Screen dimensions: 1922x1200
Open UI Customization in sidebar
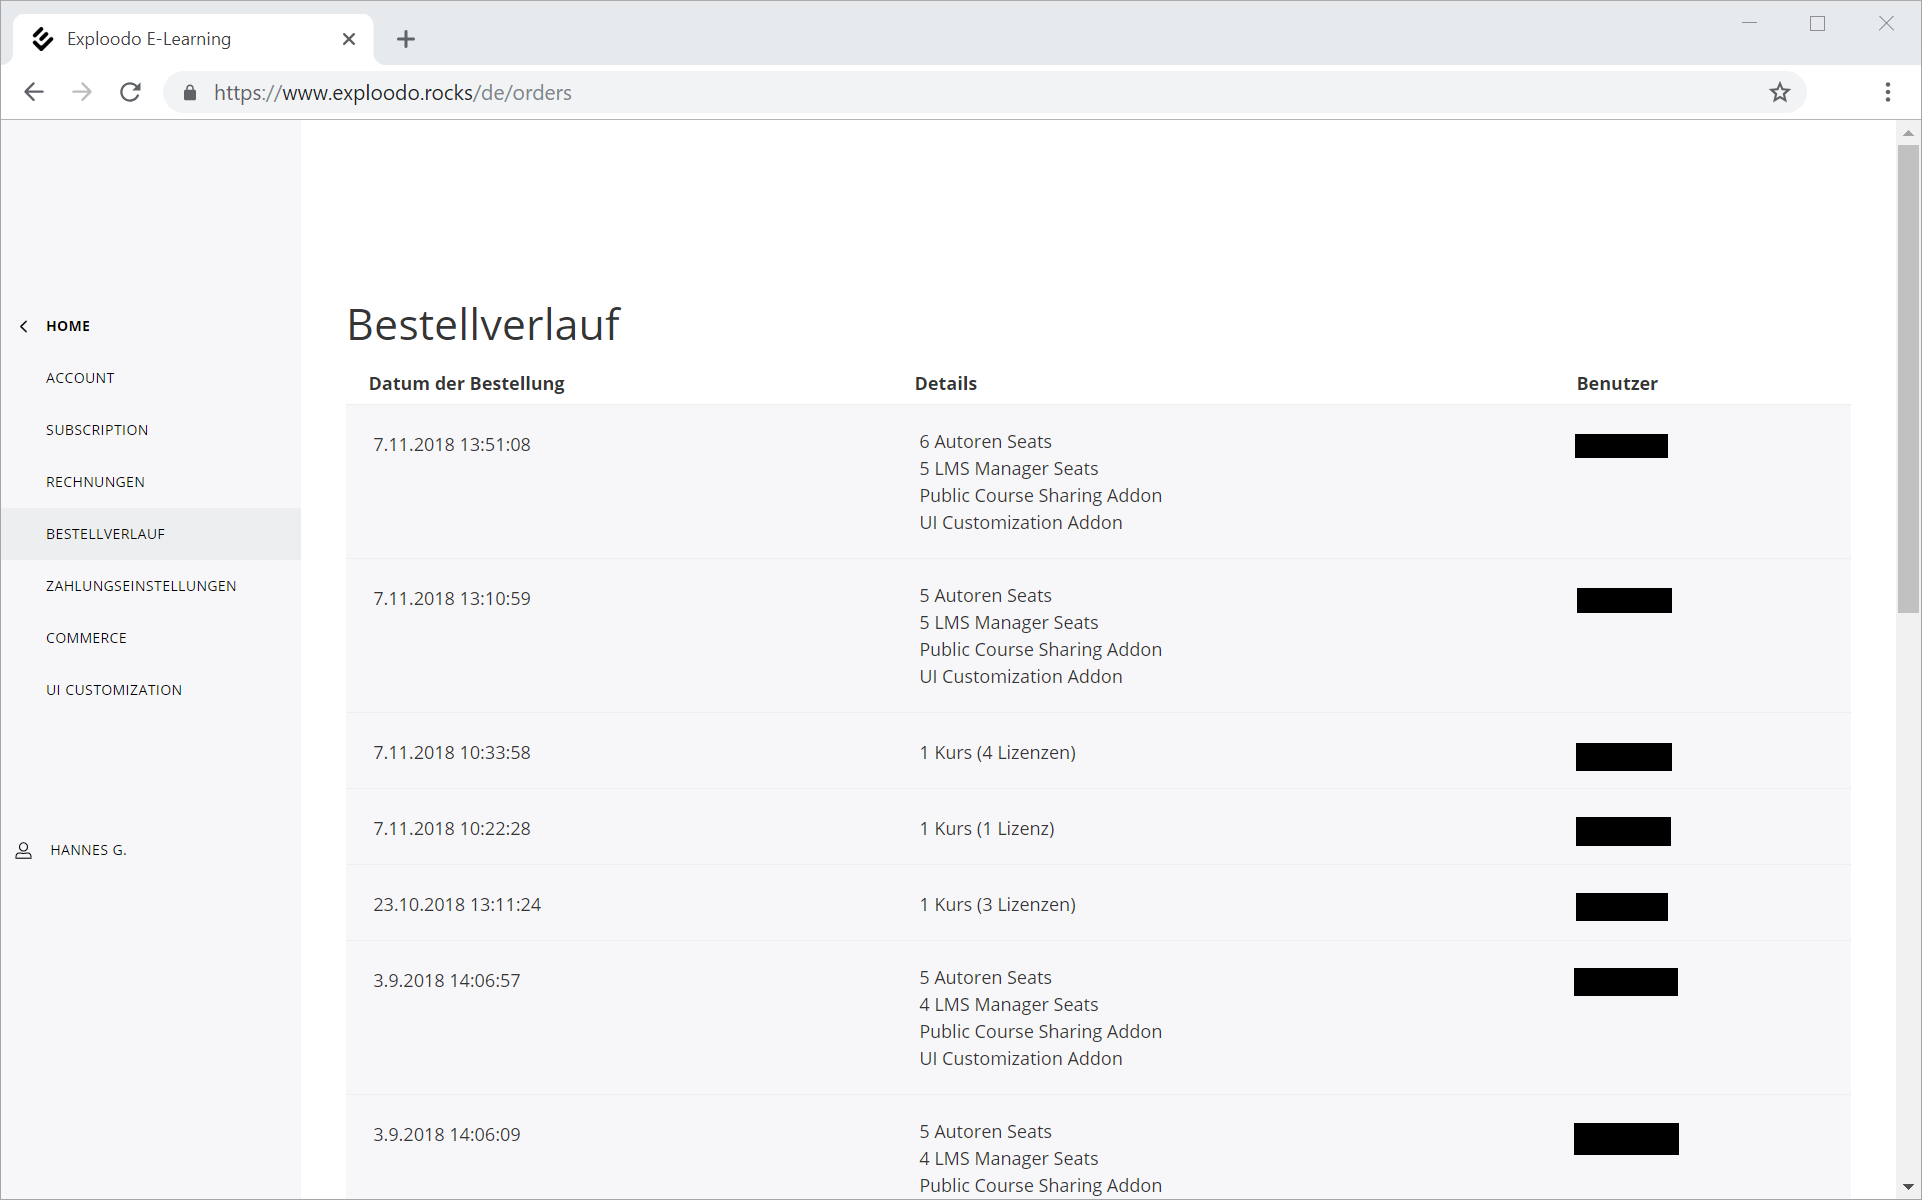point(114,690)
